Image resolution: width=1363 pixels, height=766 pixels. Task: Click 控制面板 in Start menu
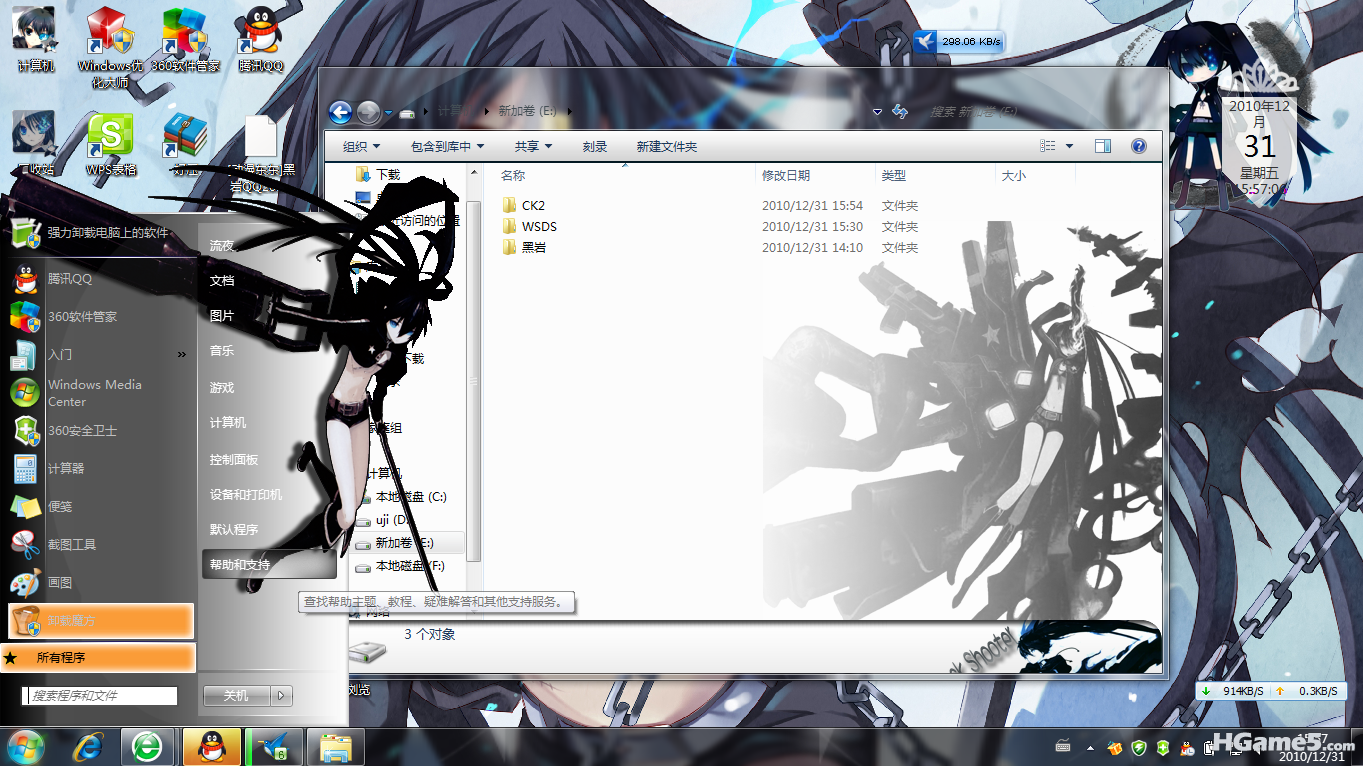(x=234, y=460)
